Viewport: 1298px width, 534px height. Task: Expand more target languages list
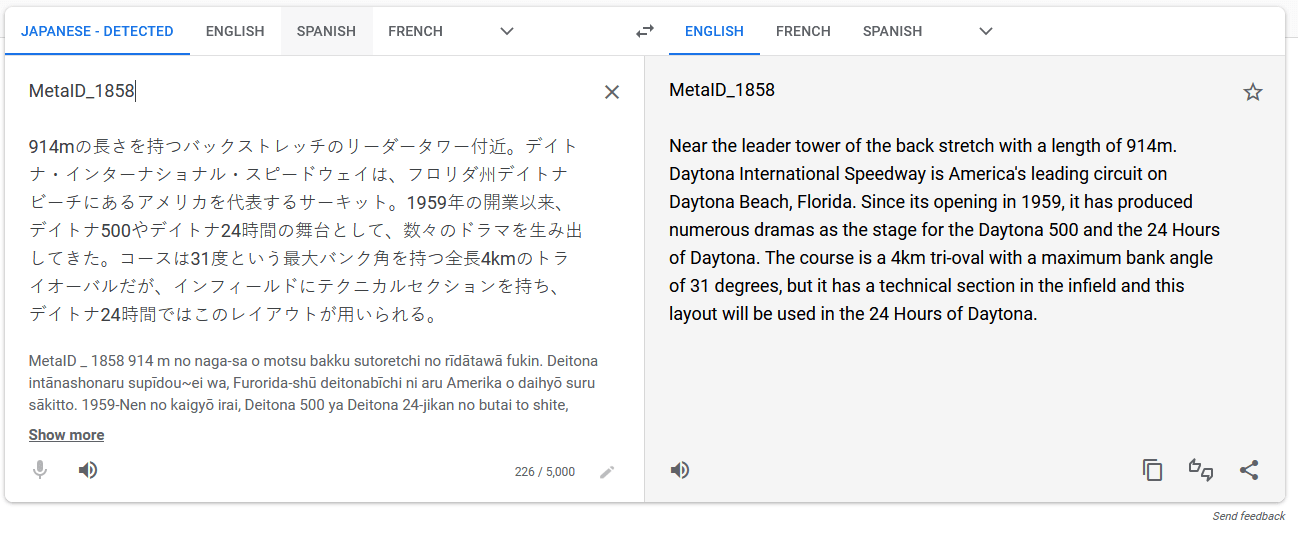point(986,31)
